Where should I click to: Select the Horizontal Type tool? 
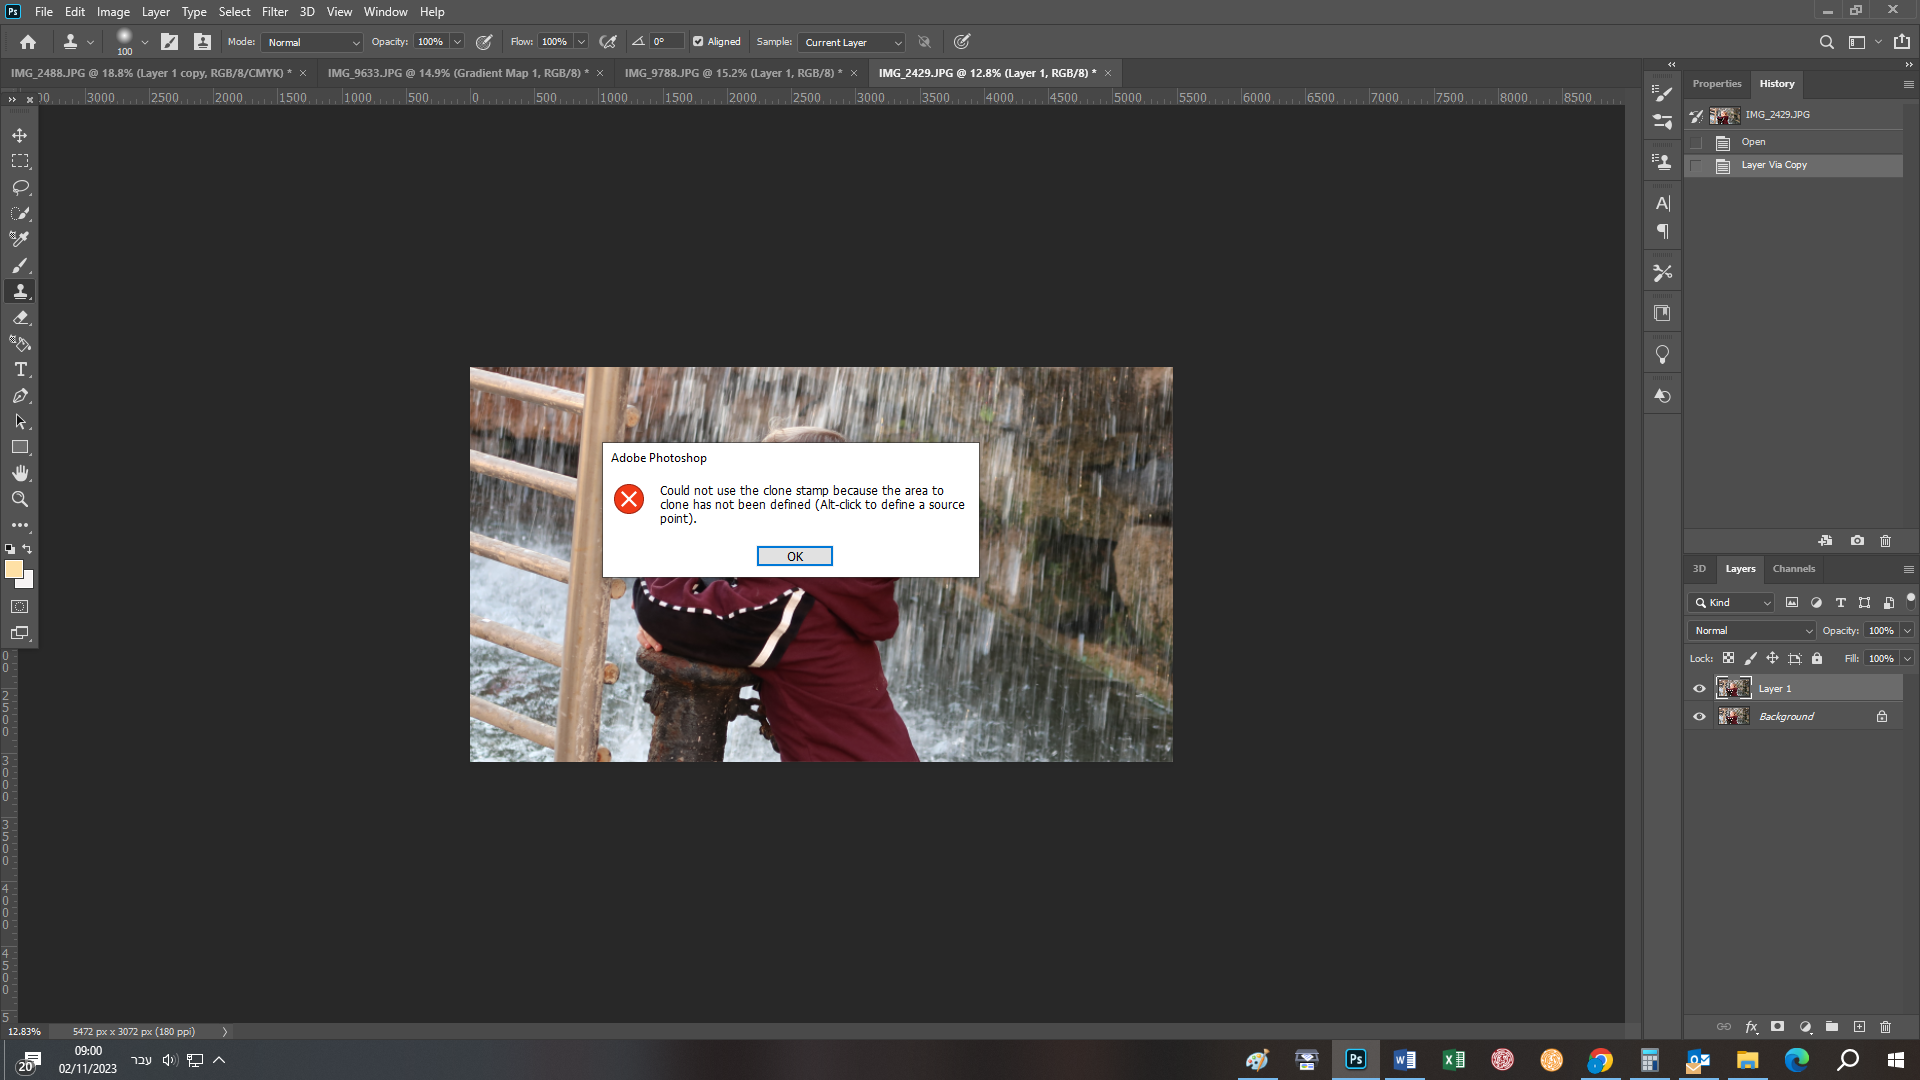point(20,370)
